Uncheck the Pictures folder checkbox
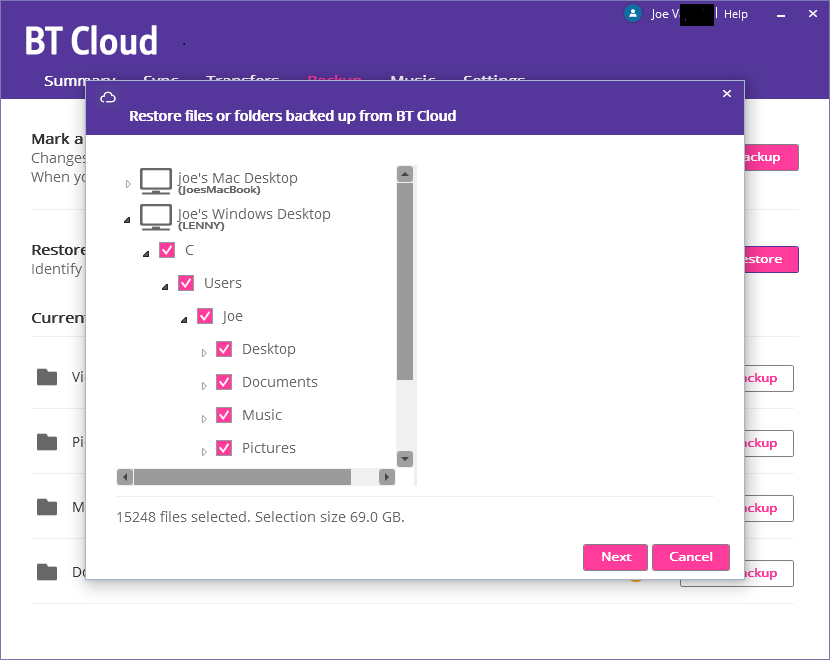 [x=224, y=448]
